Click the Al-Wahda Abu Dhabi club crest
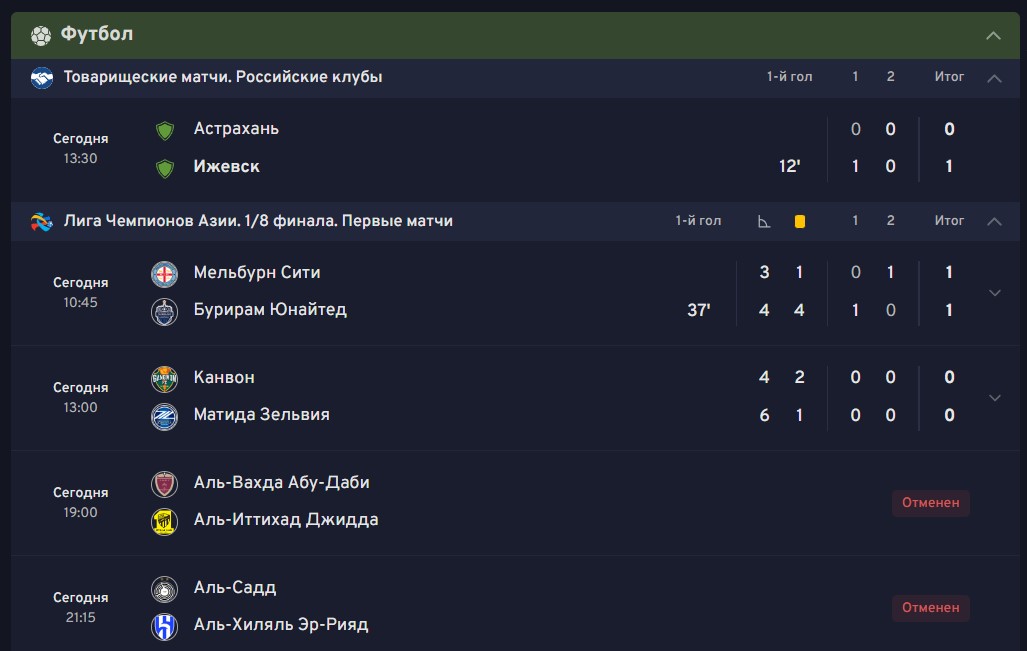1027x651 pixels. pos(164,484)
